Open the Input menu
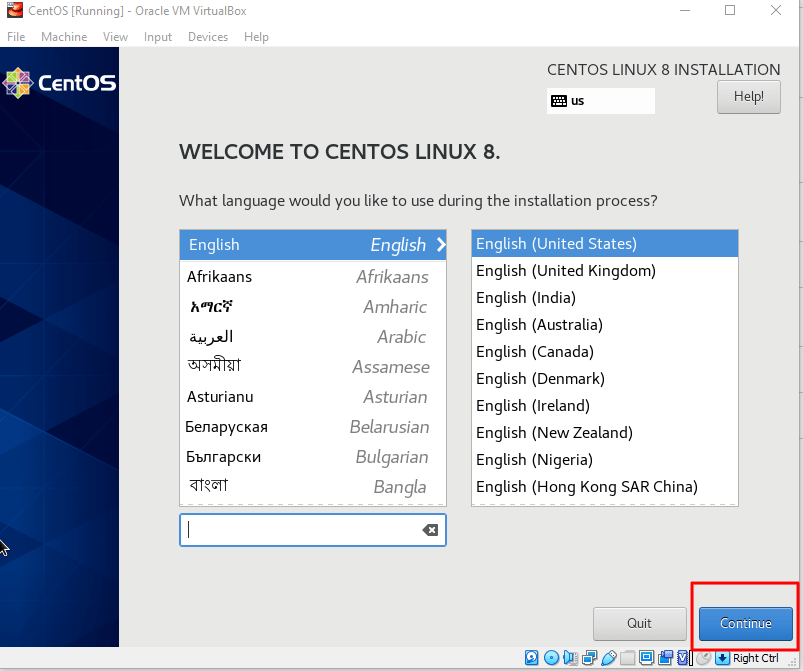Image resolution: width=803 pixels, height=671 pixels. pyautogui.click(x=158, y=37)
